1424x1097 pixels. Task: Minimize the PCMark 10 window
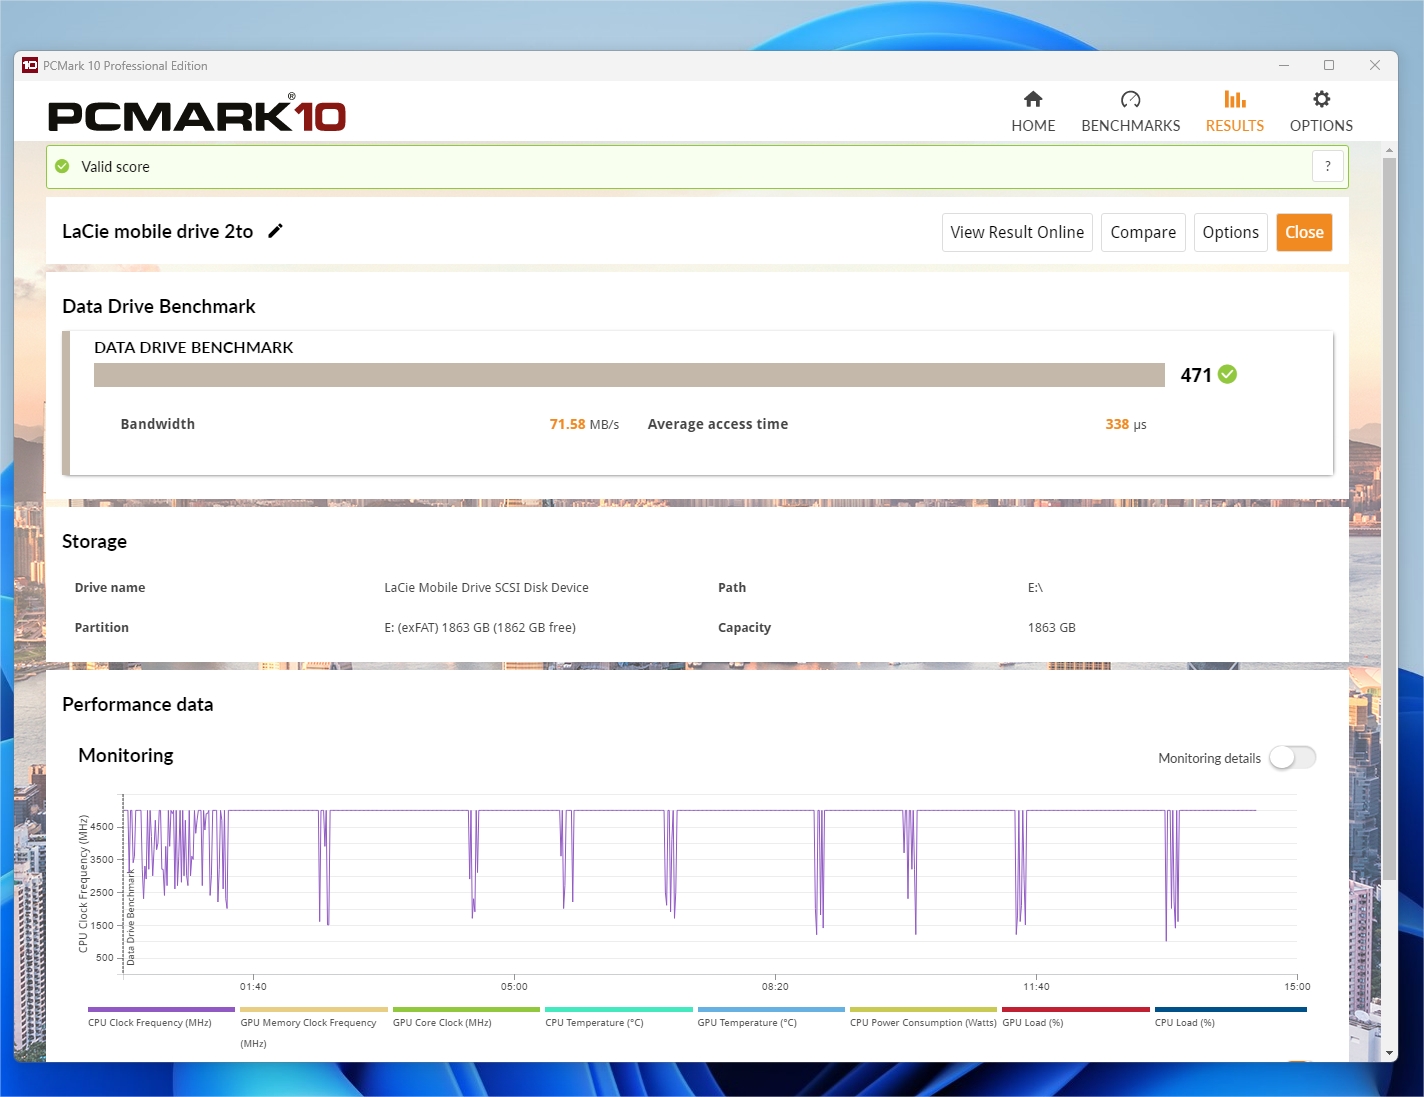[1283, 65]
